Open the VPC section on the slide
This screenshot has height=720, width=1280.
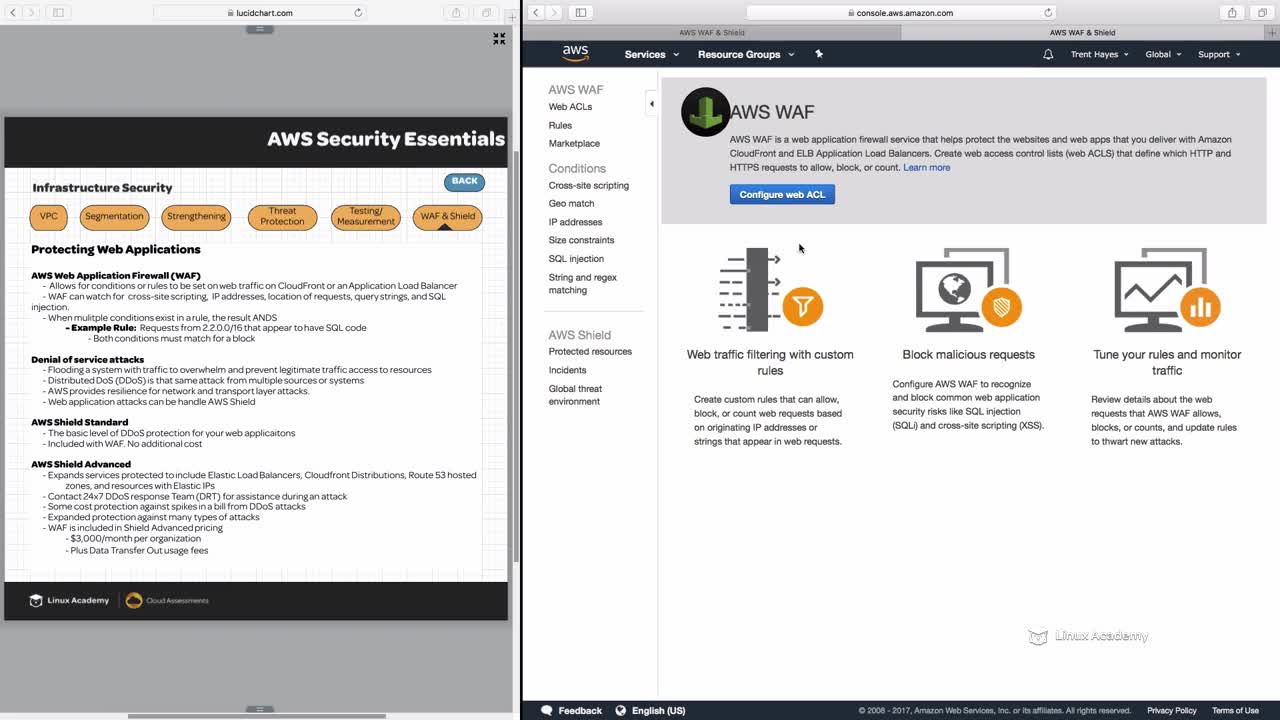click(49, 216)
